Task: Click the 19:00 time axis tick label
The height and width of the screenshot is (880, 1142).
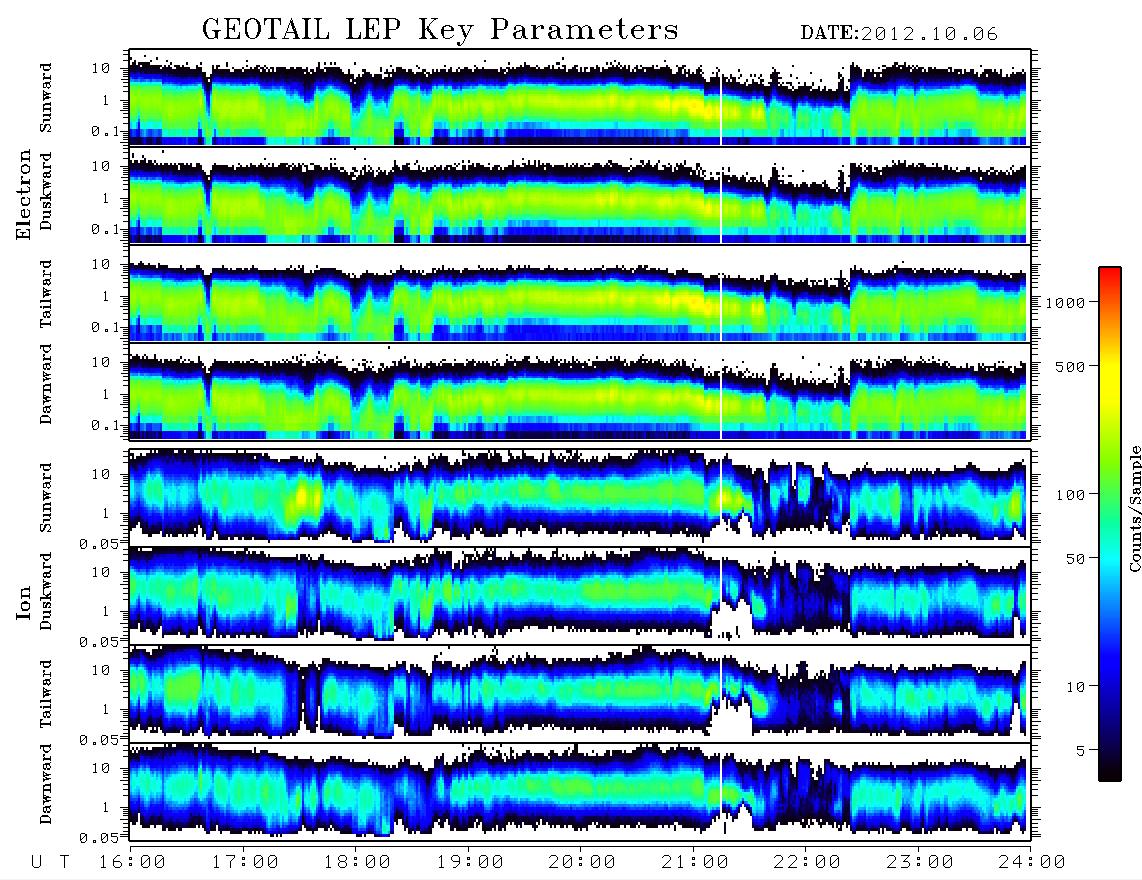Action: coord(470,862)
